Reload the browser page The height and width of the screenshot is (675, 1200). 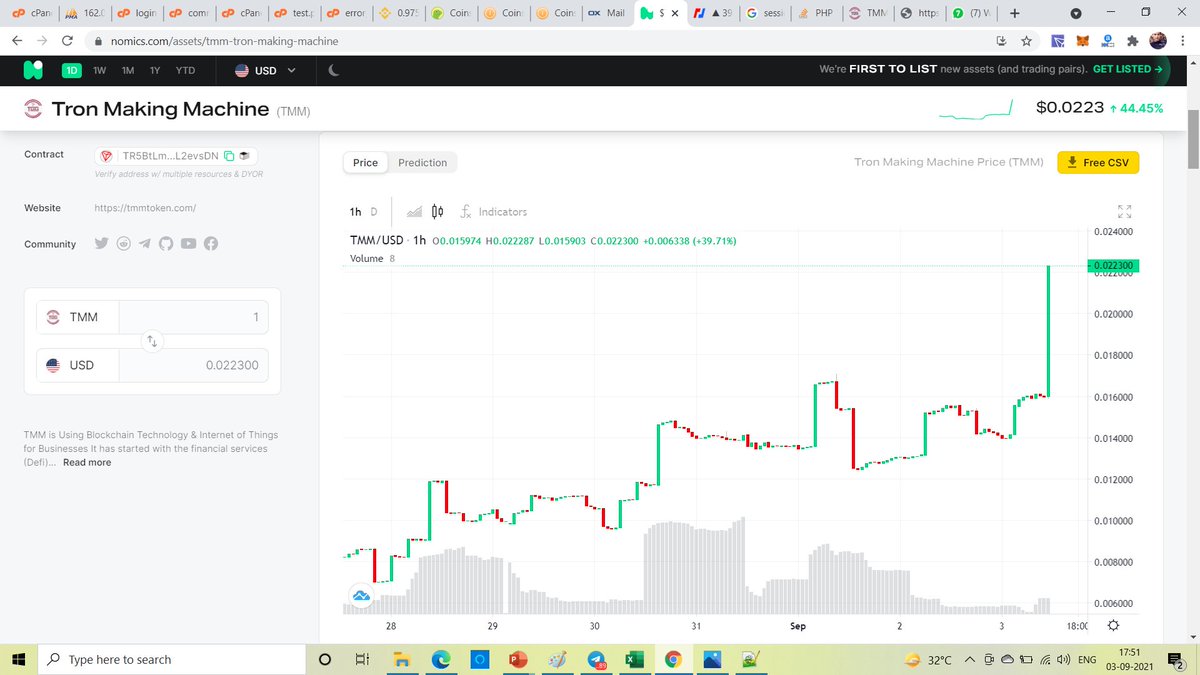67,41
